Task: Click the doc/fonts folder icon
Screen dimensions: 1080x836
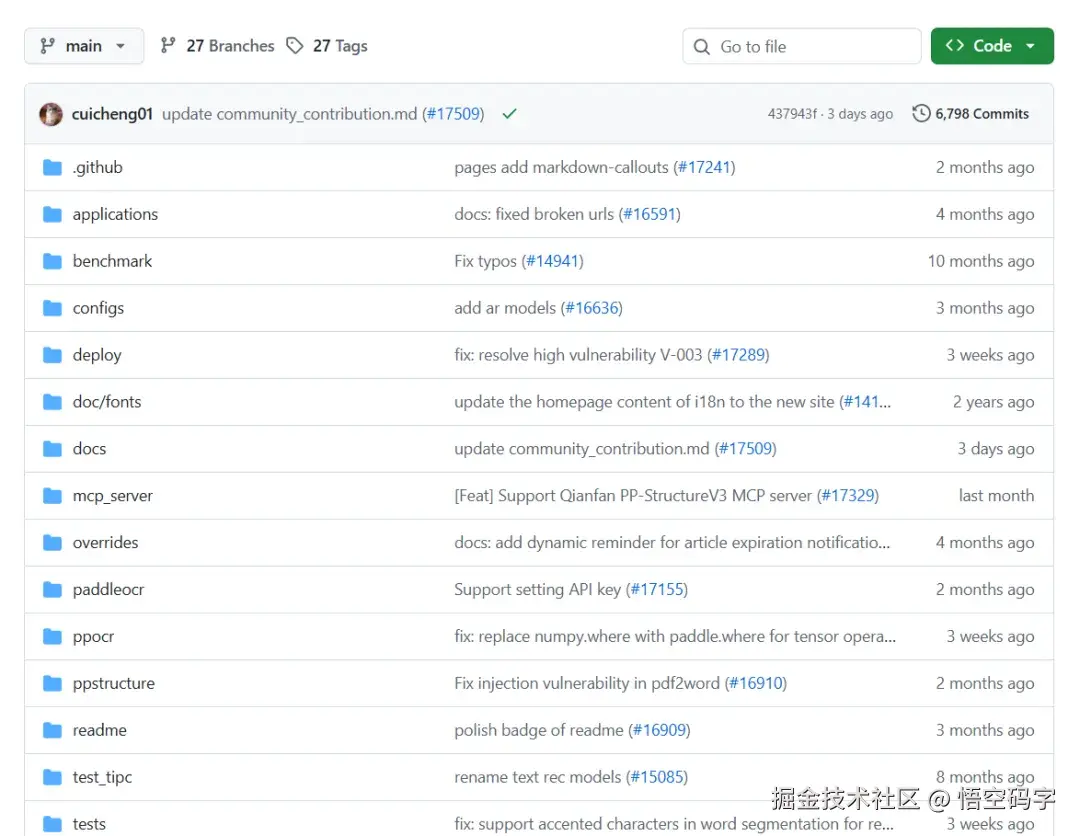Action: (x=52, y=401)
